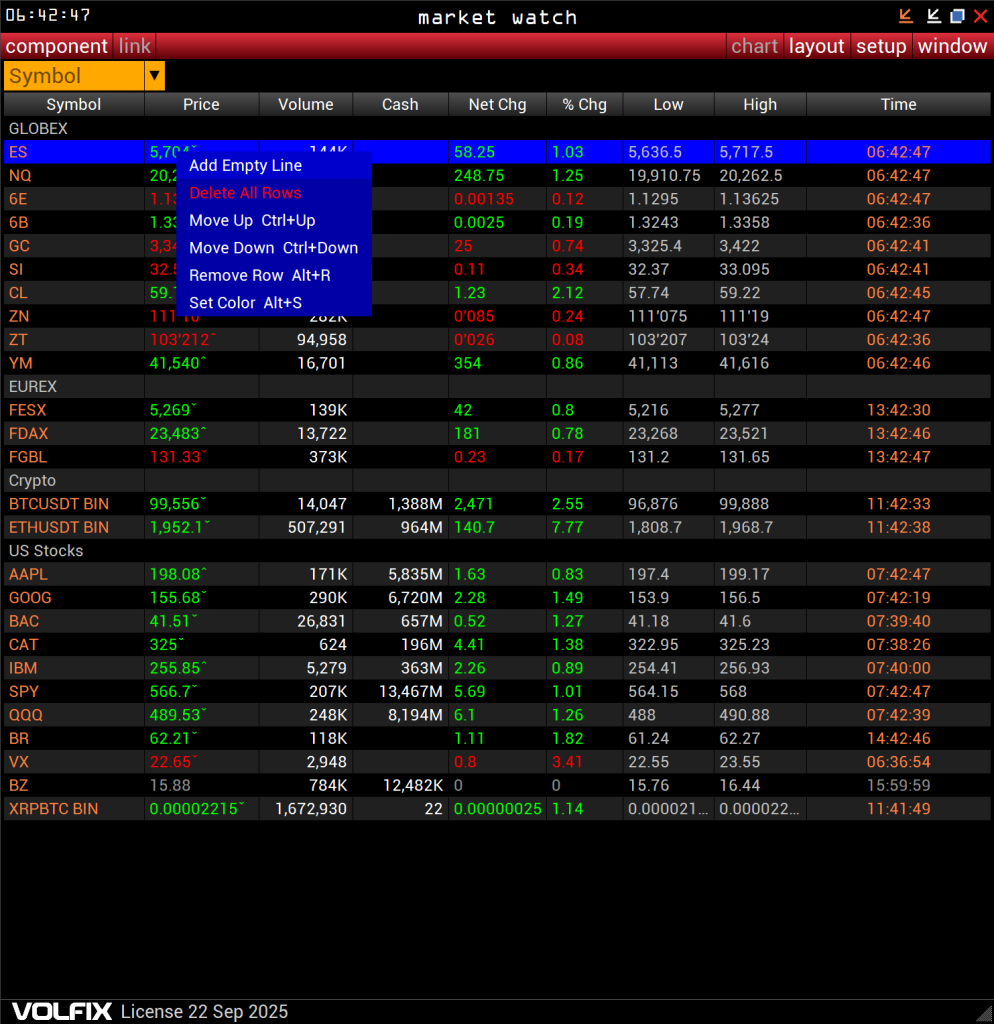Click the 6E symbol cell

pos(74,199)
